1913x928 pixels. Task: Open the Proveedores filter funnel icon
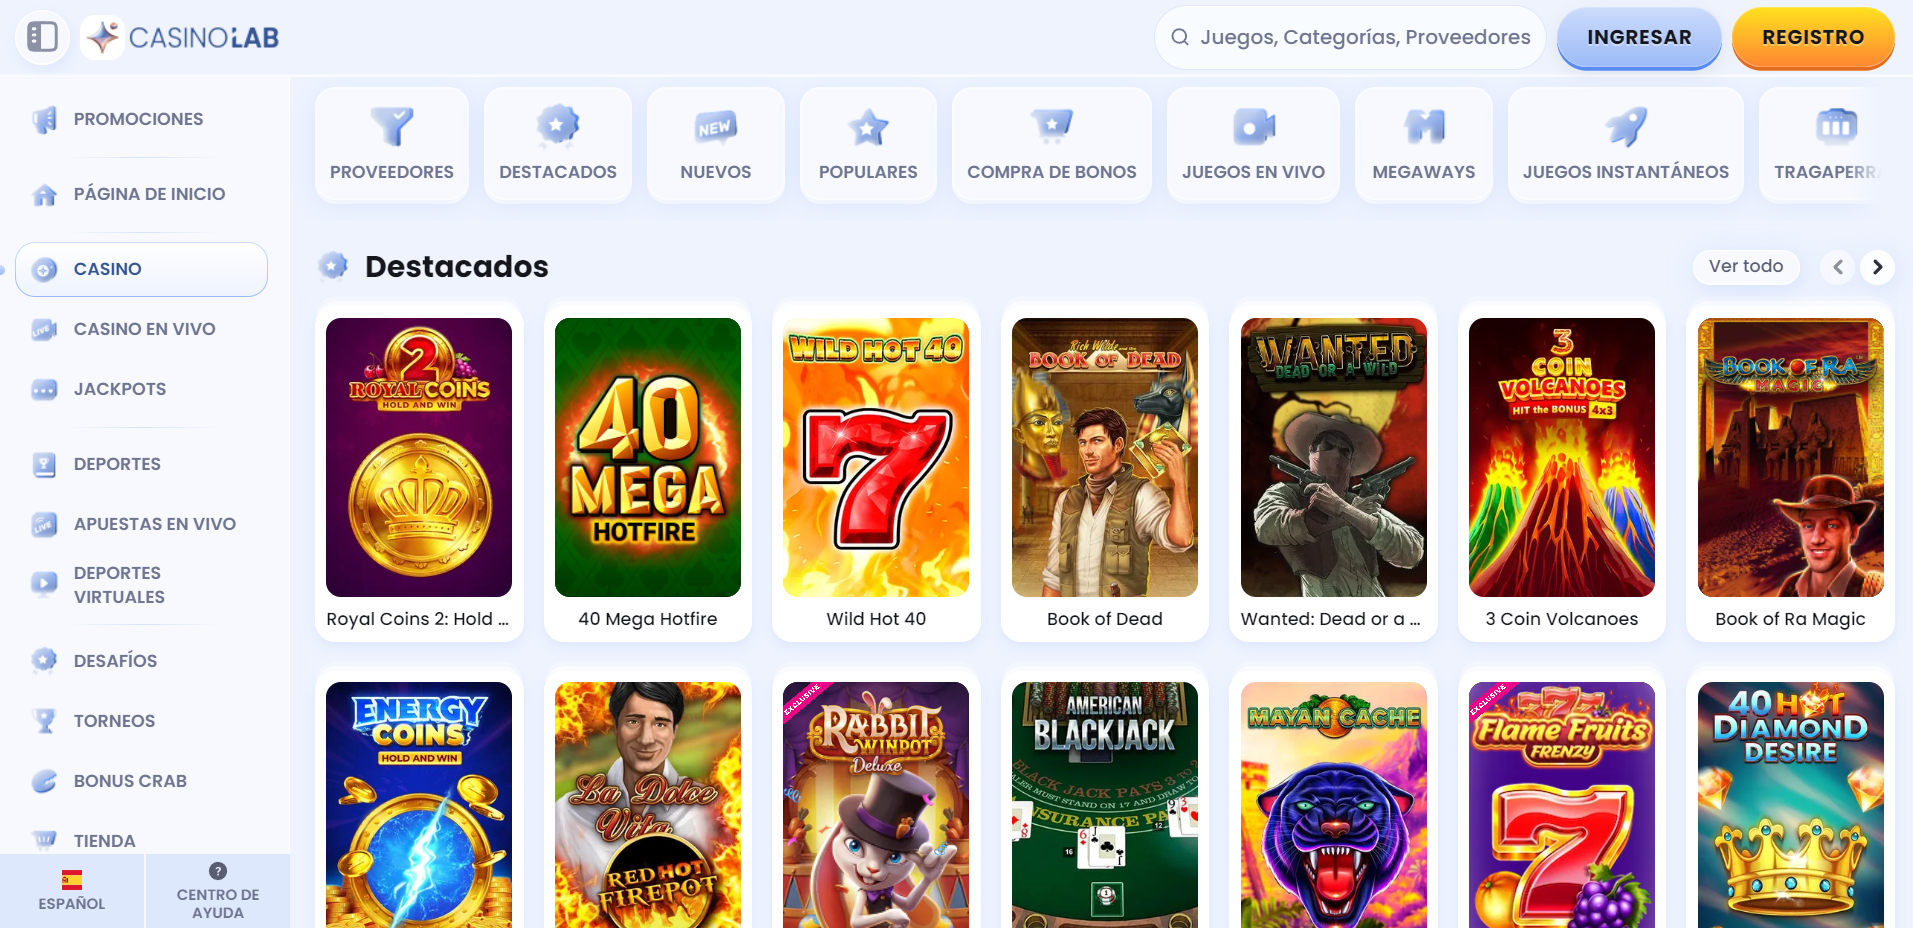click(x=392, y=126)
